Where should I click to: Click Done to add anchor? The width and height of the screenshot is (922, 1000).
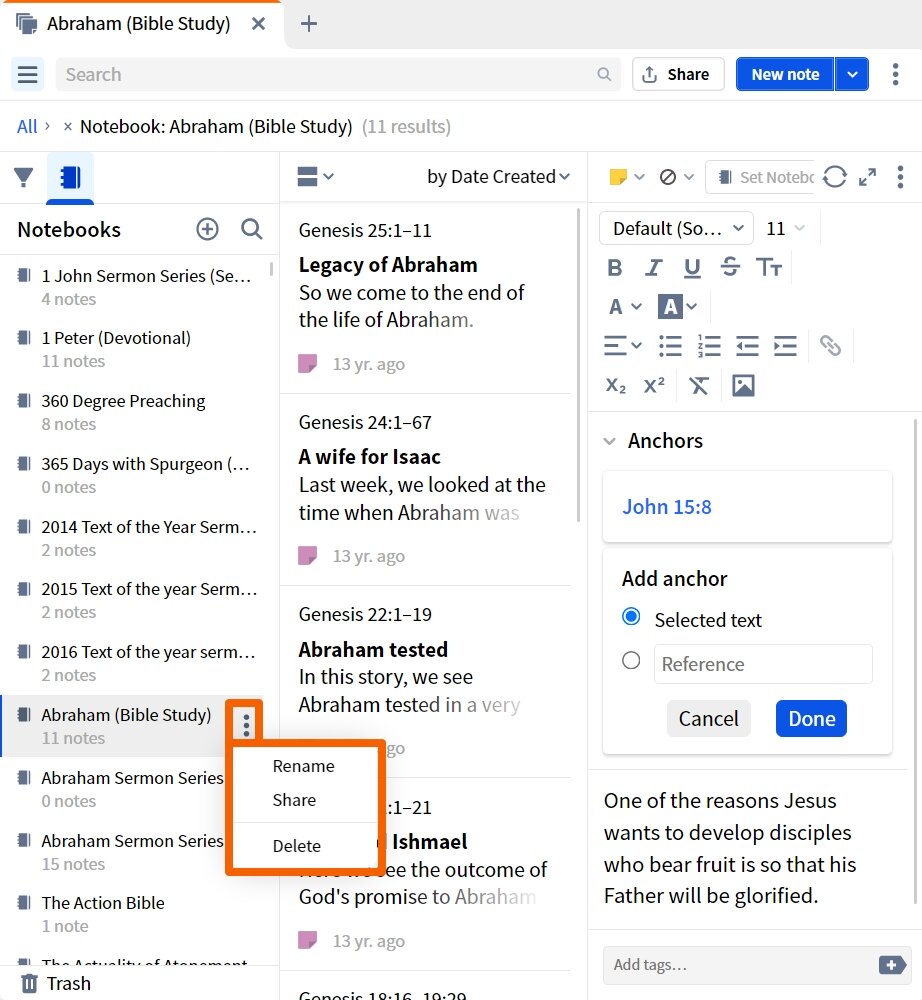click(x=812, y=719)
